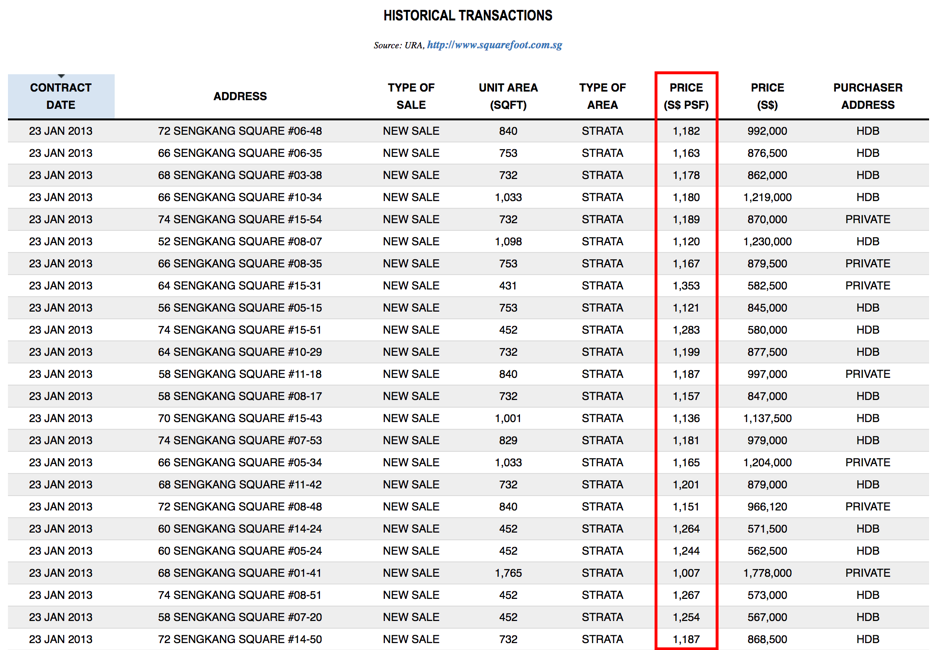Image resolution: width=937 pixels, height=650 pixels.
Task: Click the PSF price cell 1,353
Action: 686,286
